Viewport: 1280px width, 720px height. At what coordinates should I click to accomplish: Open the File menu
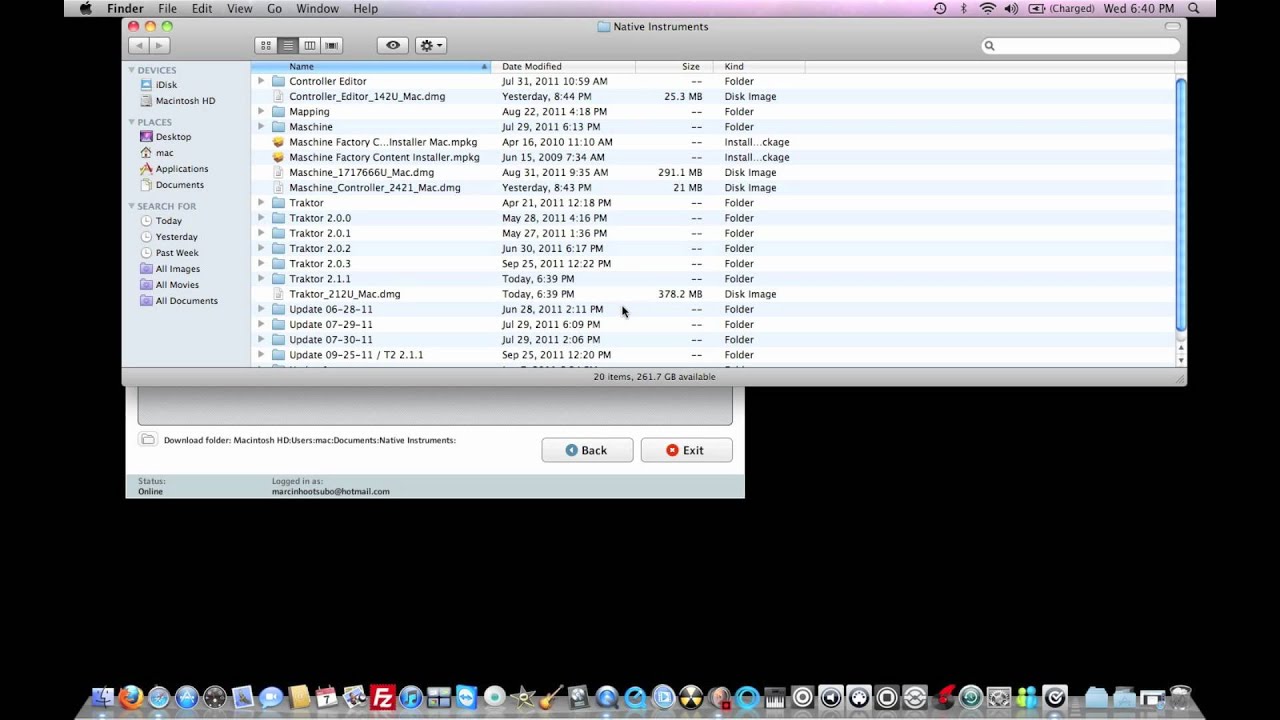[x=167, y=8]
